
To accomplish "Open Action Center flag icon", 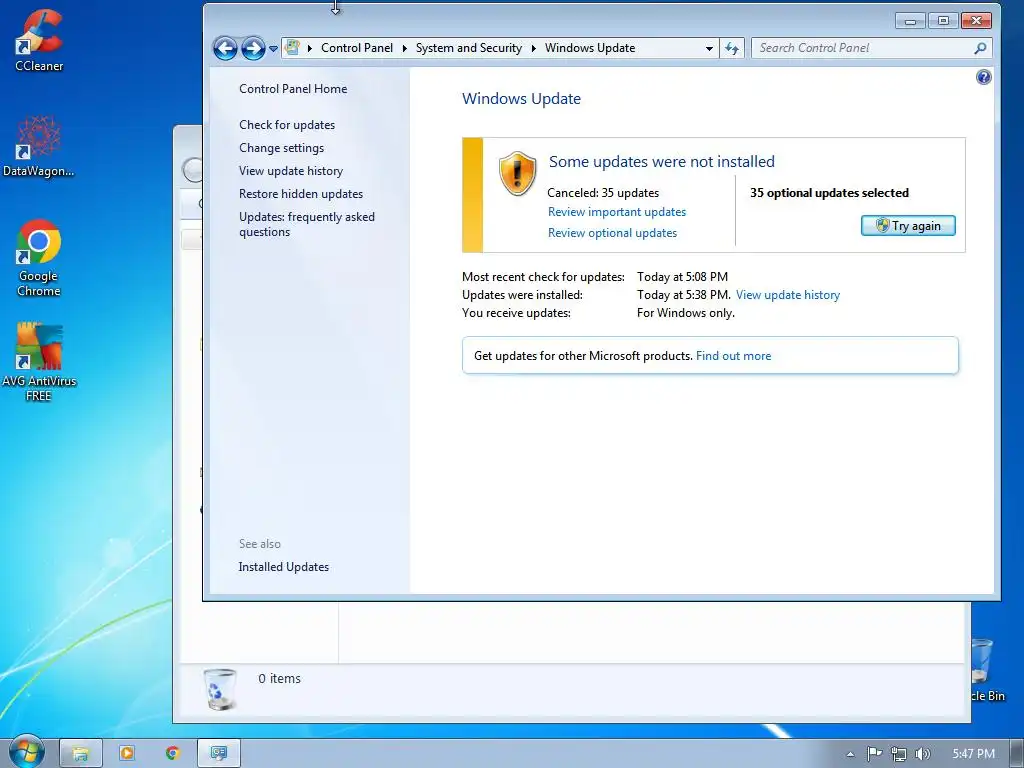I will [874, 754].
